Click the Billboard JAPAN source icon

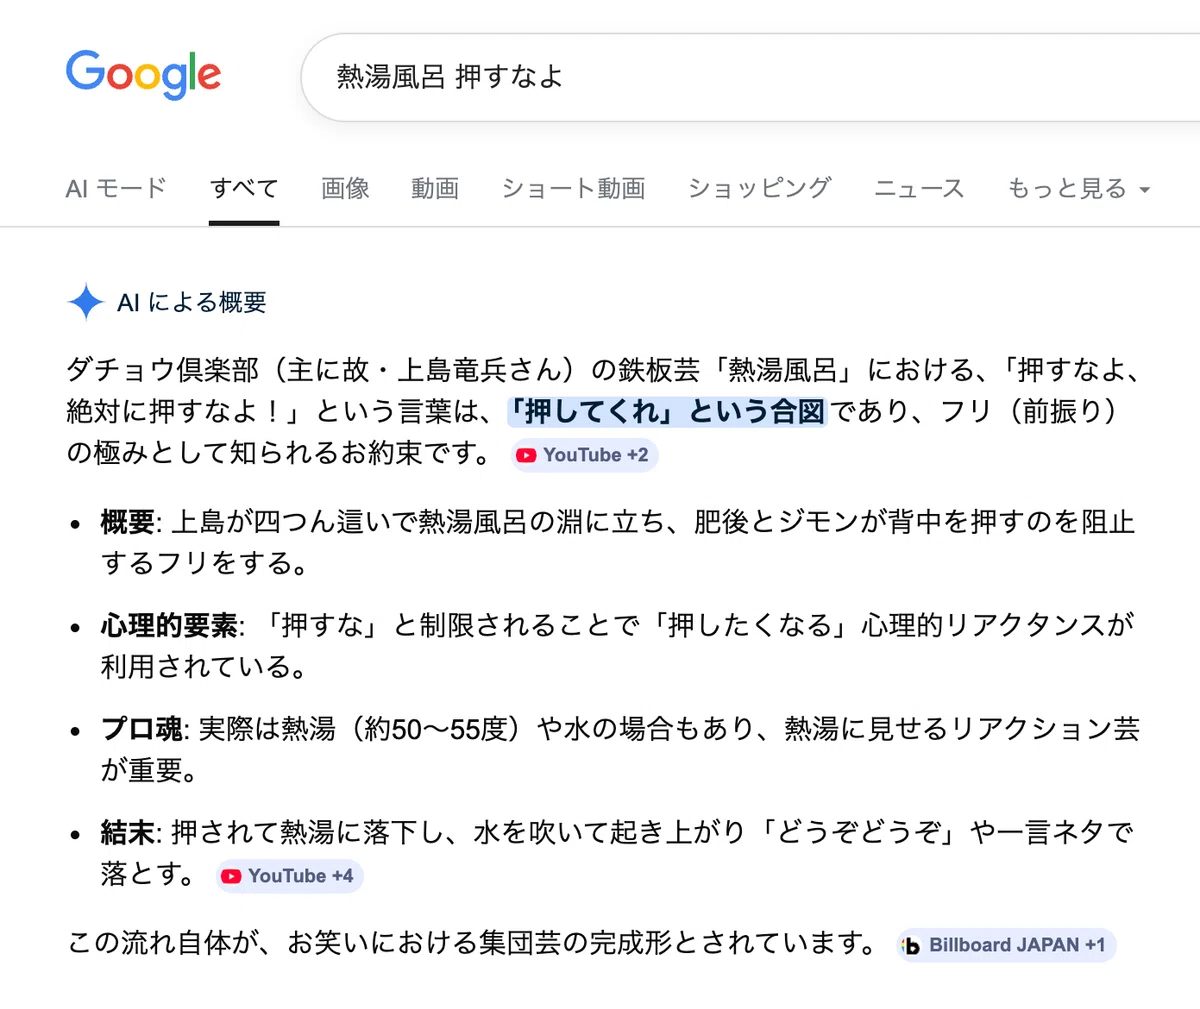point(911,945)
